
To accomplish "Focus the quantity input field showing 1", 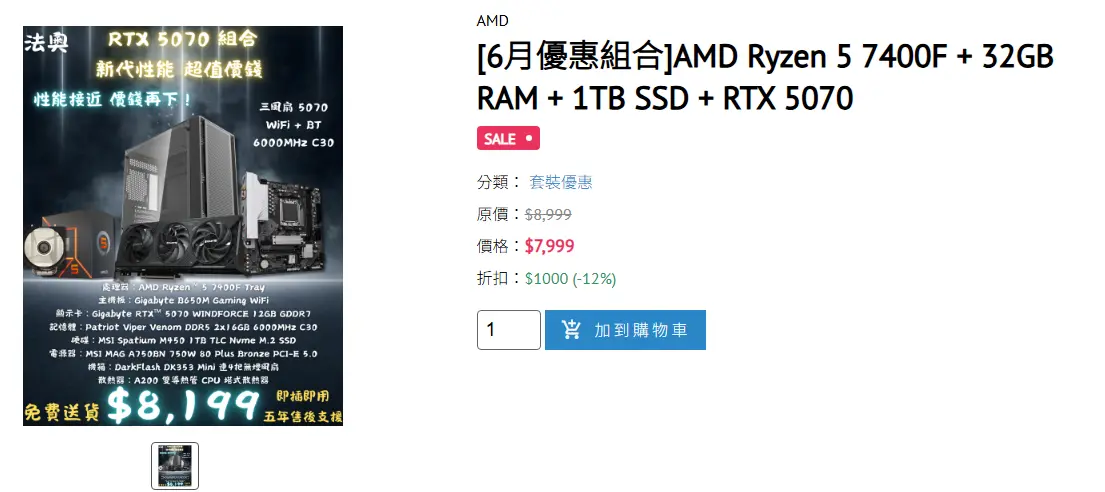I will click(509, 330).
